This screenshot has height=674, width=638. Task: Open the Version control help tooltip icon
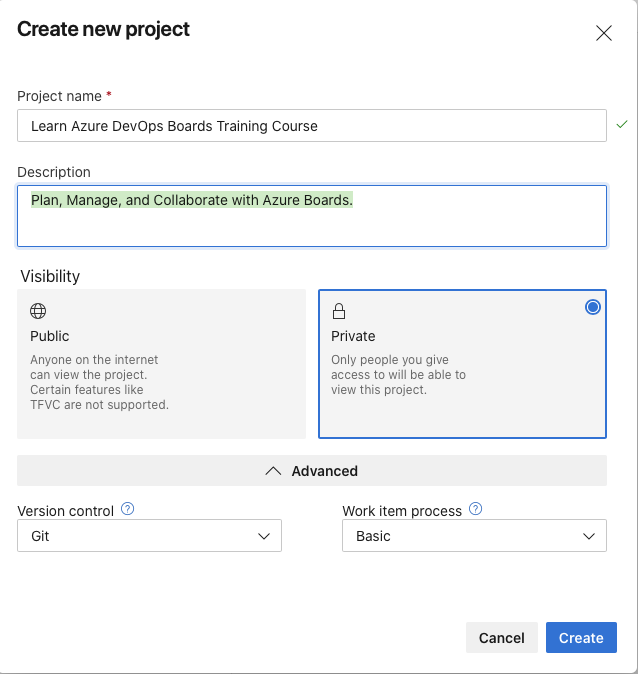pyautogui.click(x=127, y=509)
